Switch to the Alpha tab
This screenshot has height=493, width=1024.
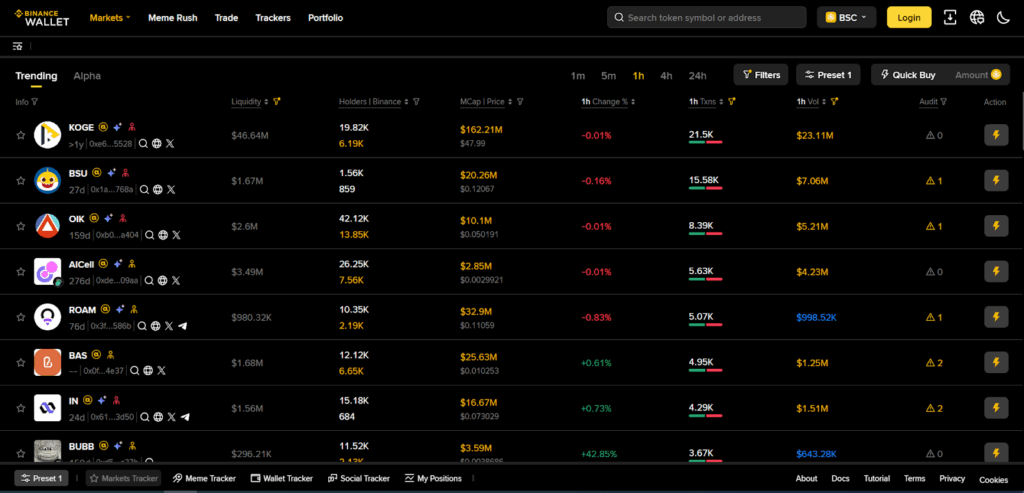click(87, 76)
